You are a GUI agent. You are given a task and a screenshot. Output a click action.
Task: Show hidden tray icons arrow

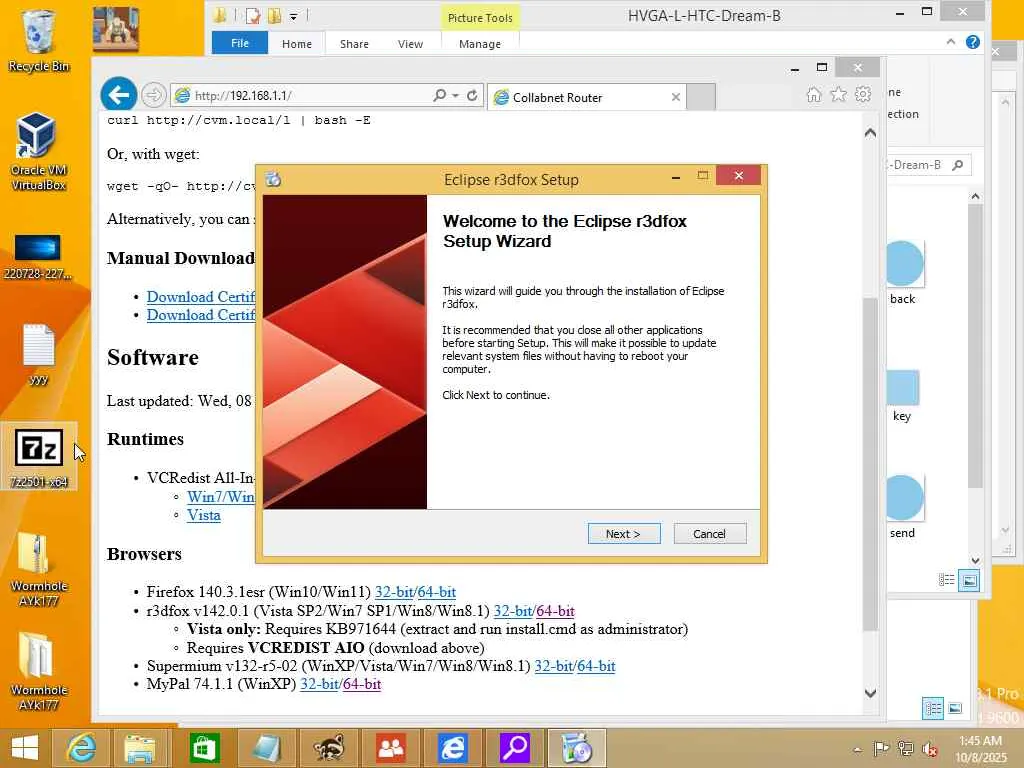coord(857,750)
